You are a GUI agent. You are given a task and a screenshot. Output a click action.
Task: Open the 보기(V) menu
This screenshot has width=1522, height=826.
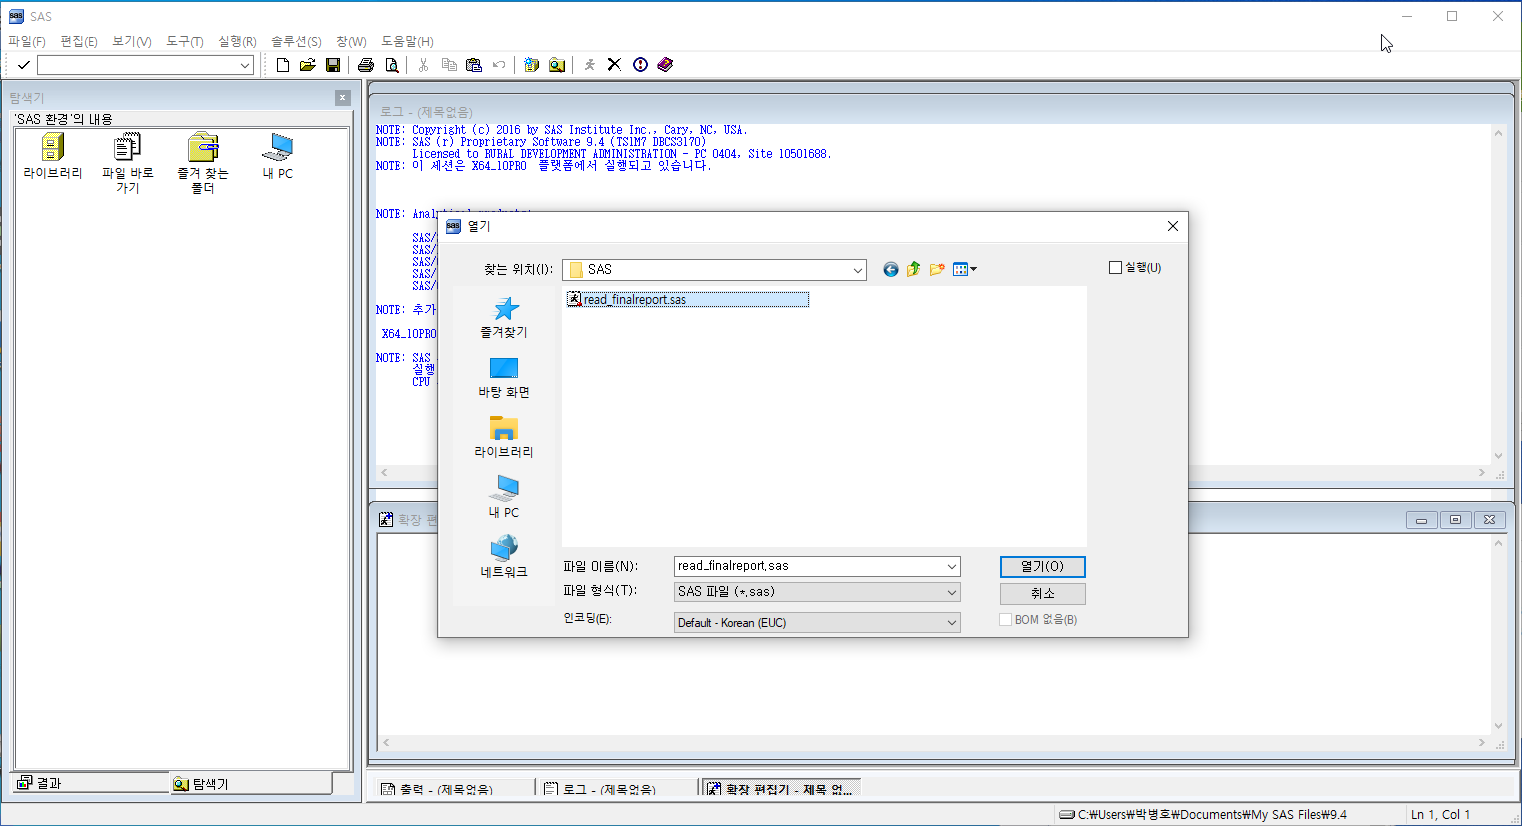click(x=132, y=41)
